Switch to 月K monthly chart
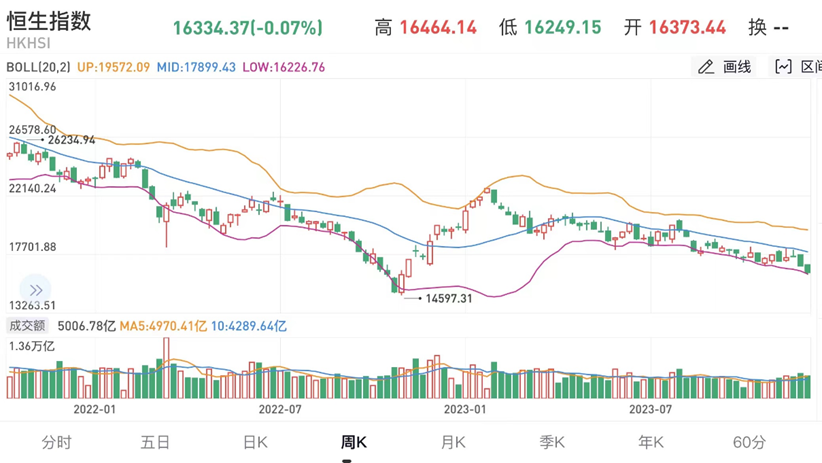 [x=453, y=442]
